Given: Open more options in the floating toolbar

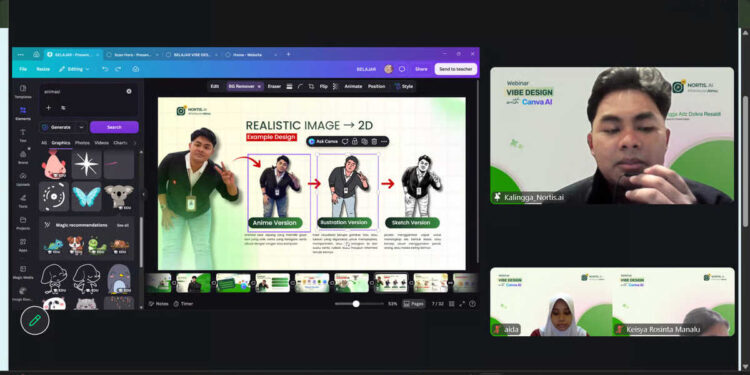Looking at the screenshot, I should 384,142.
